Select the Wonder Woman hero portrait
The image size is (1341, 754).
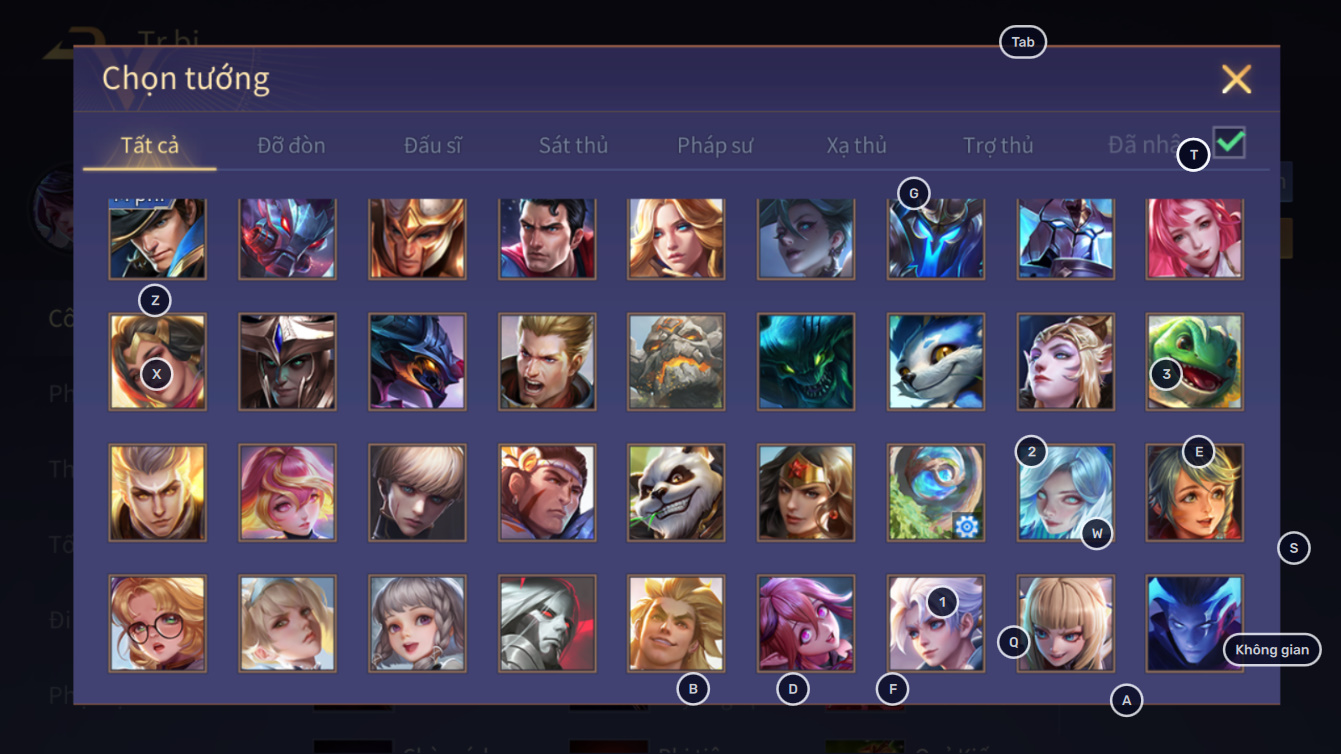pyautogui.click(x=806, y=493)
